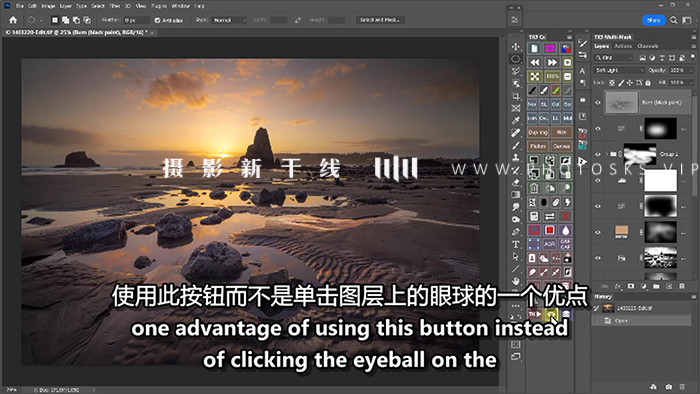Click the TK rewind double-arrow button
This screenshot has width=700, height=394.
(534, 62)
